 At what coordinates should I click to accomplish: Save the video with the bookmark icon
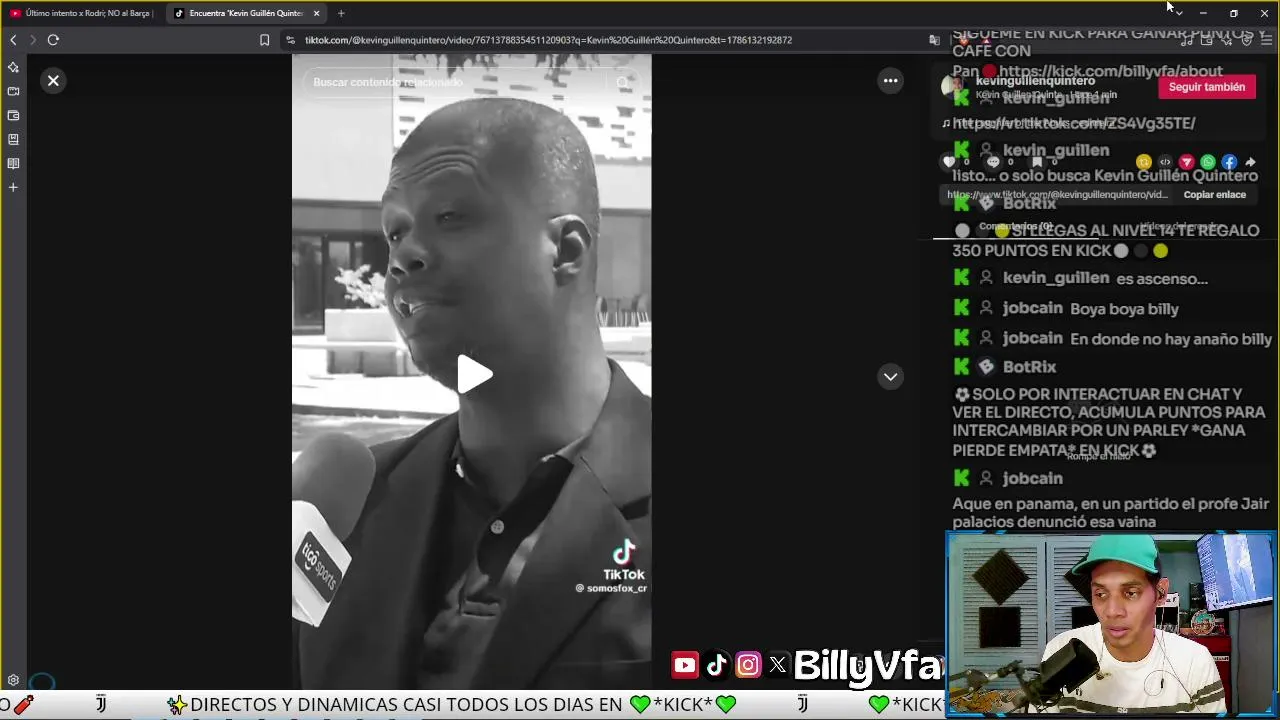1037,162
